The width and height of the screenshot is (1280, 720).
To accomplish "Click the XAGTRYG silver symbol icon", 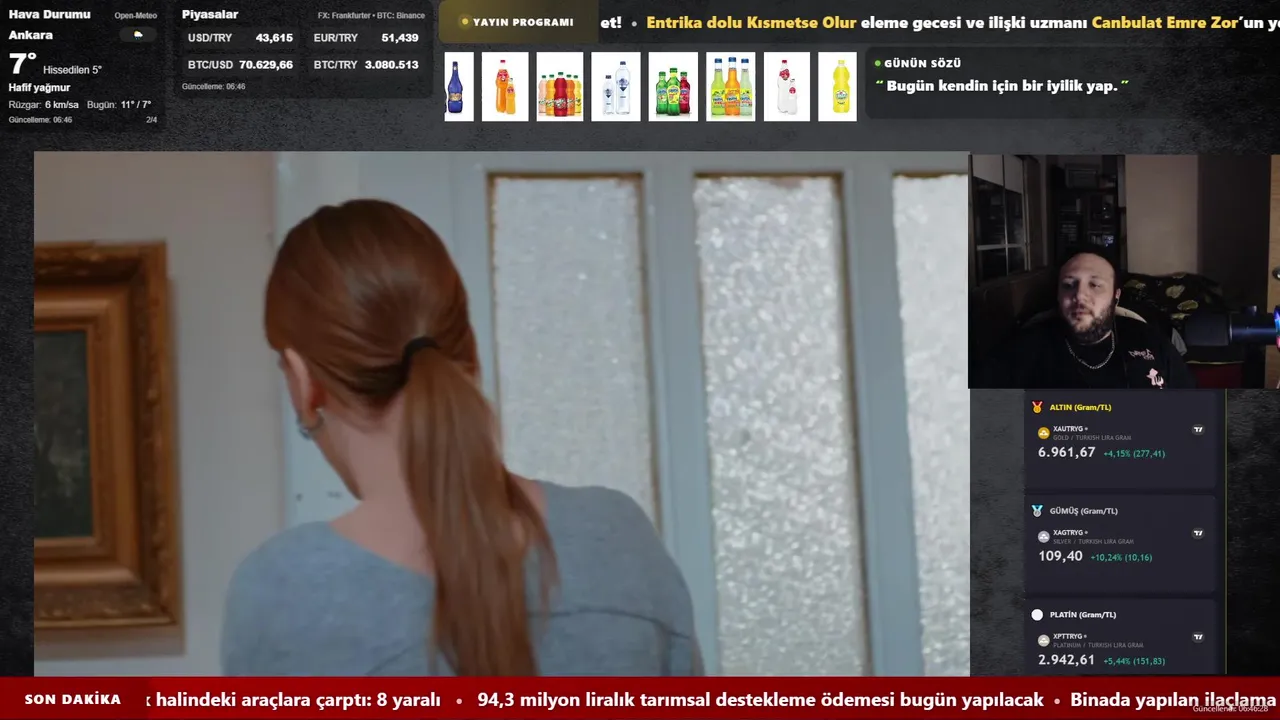I will pyautogui.click(x=1044, y=537).
